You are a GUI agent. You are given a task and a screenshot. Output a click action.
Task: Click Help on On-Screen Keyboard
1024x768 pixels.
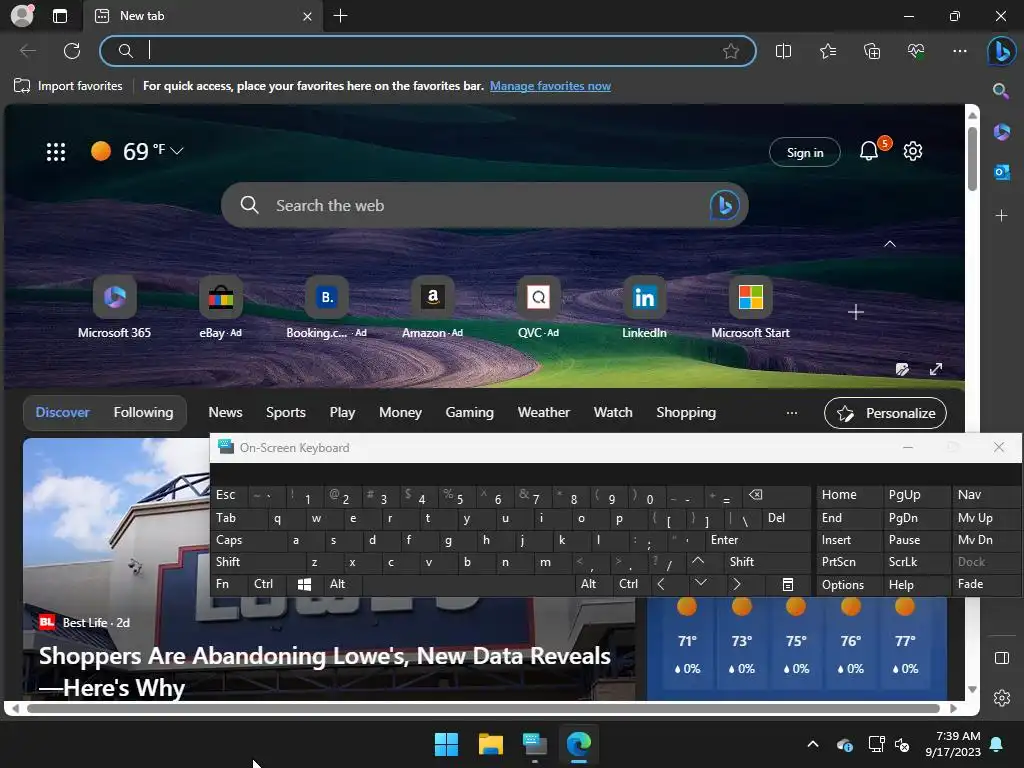click(x=916, y=584)
